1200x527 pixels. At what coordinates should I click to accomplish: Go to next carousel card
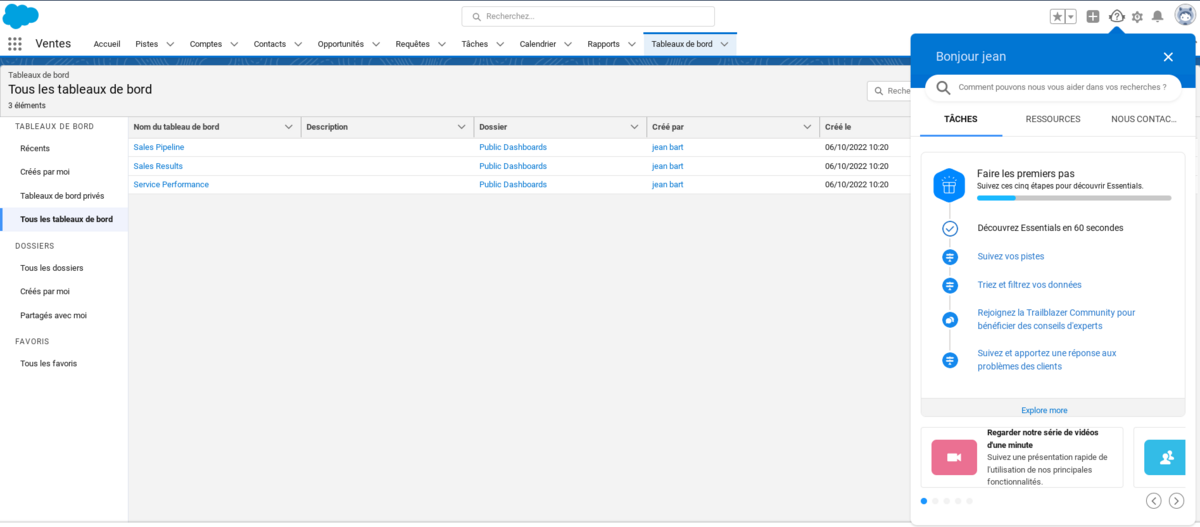pos(1177,501)
